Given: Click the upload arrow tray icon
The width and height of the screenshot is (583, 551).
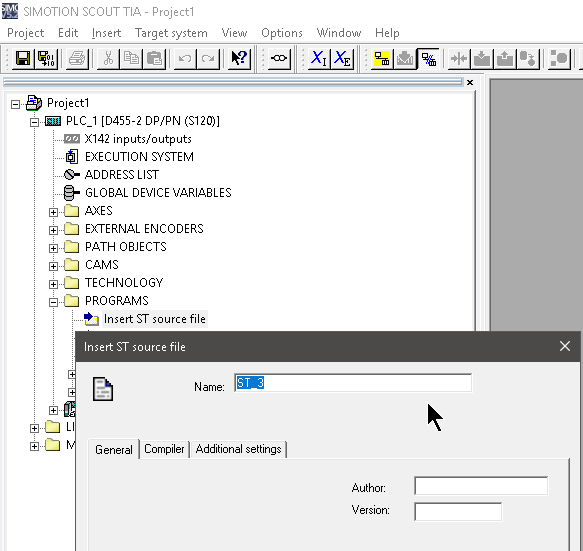Looking at the screenshot, I should tap(505, 58).
